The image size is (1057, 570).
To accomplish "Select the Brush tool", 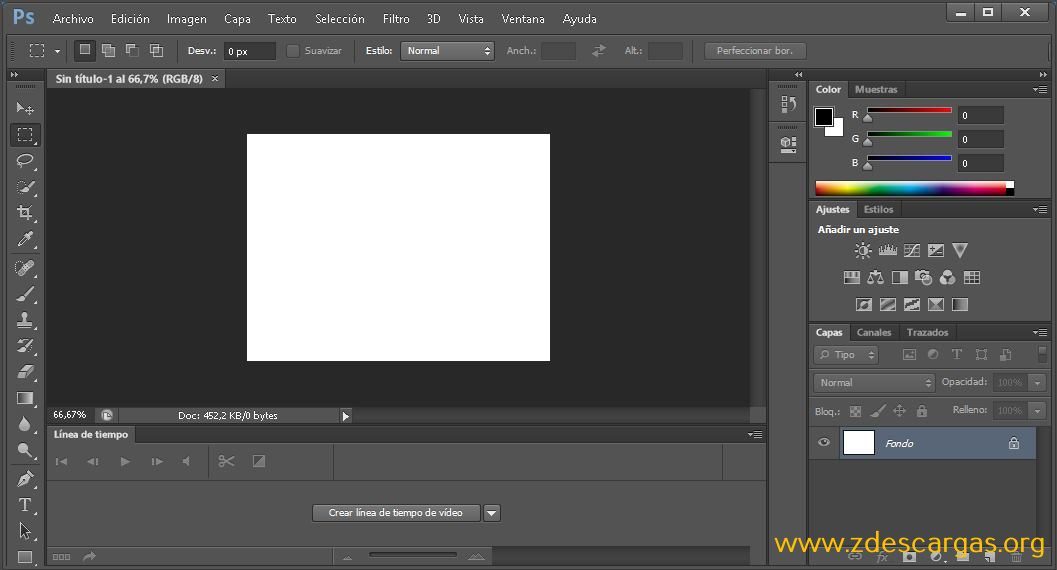I will 25,294.
